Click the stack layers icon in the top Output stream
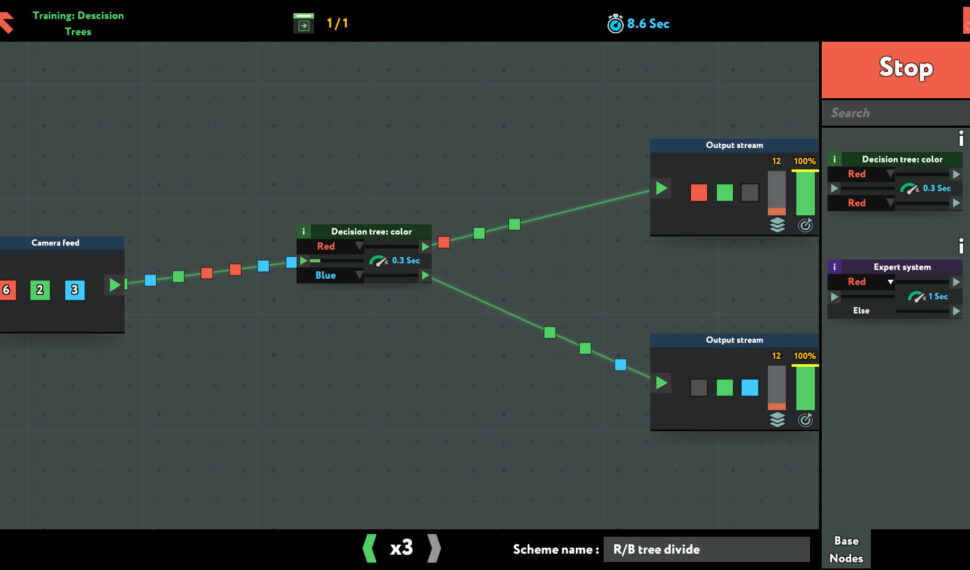 [777, 225]
